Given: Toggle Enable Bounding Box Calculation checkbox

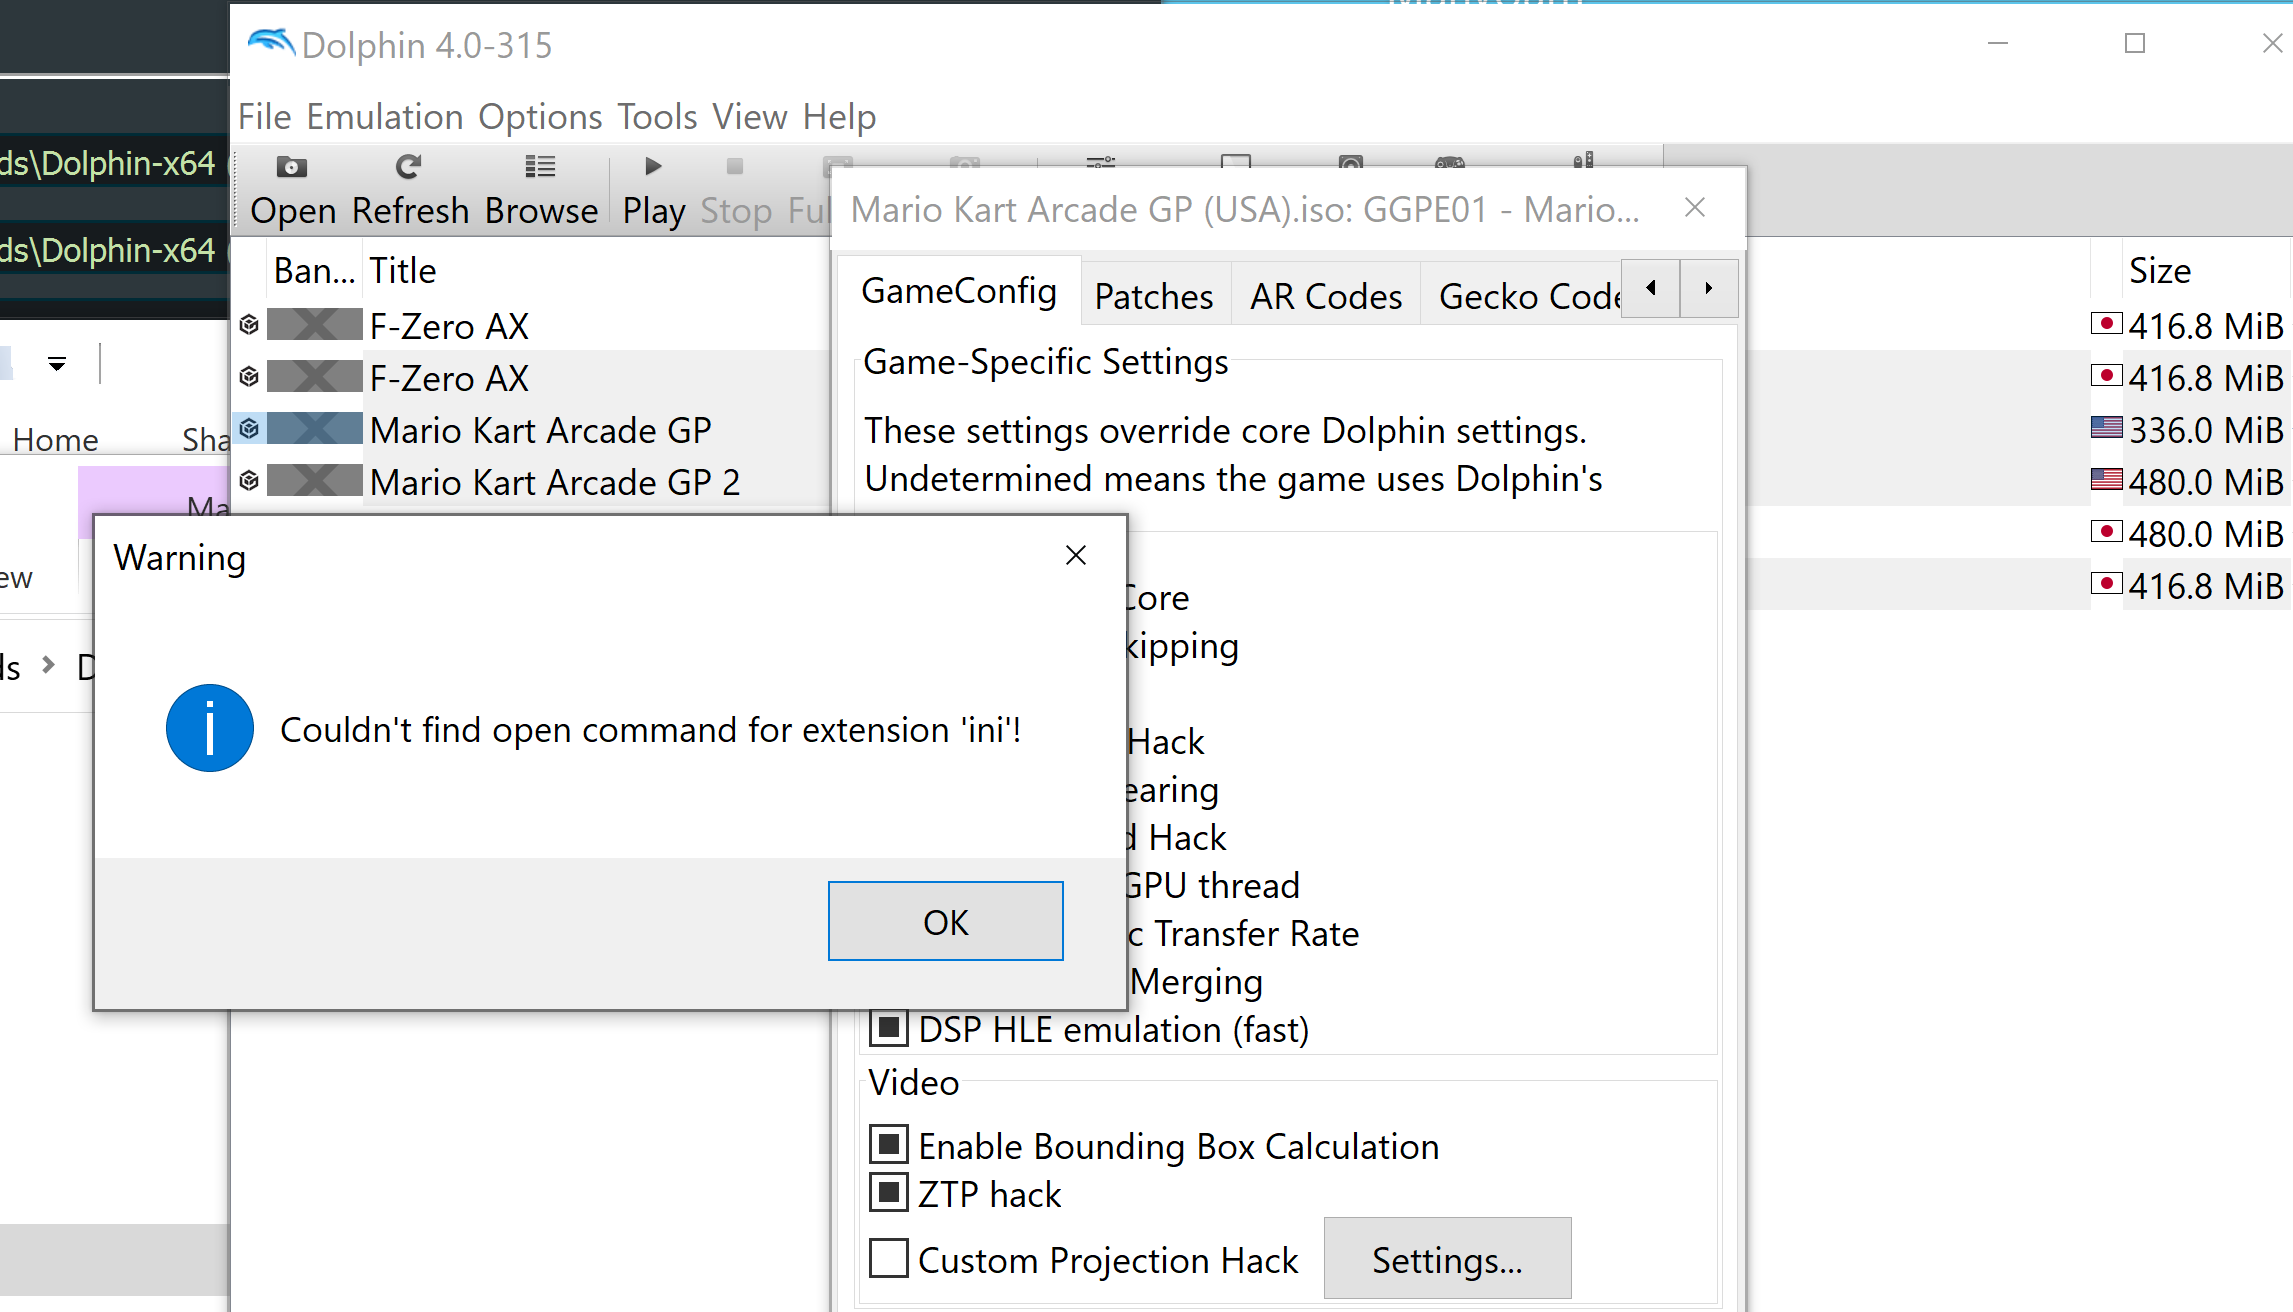Looking at the screenshot, I should click(x=889, y=1145).
